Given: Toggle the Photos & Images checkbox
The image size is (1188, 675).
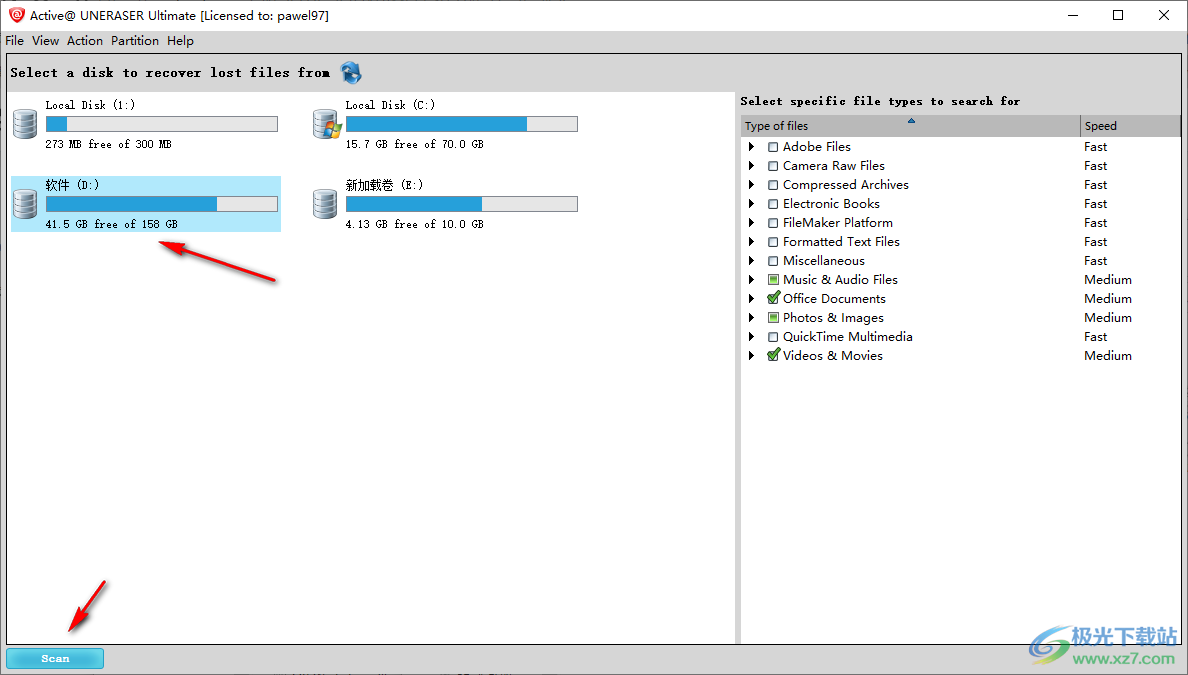Looking at the screenshot, I should coord(773,317).
